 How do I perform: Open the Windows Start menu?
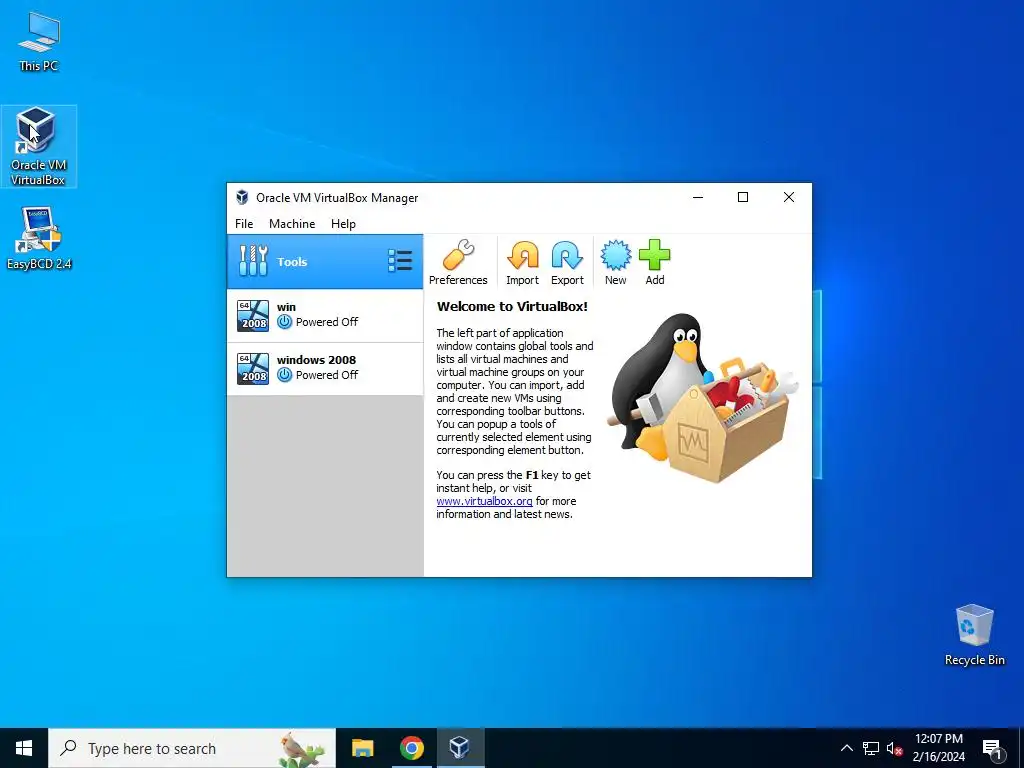[x=24, y=748]
